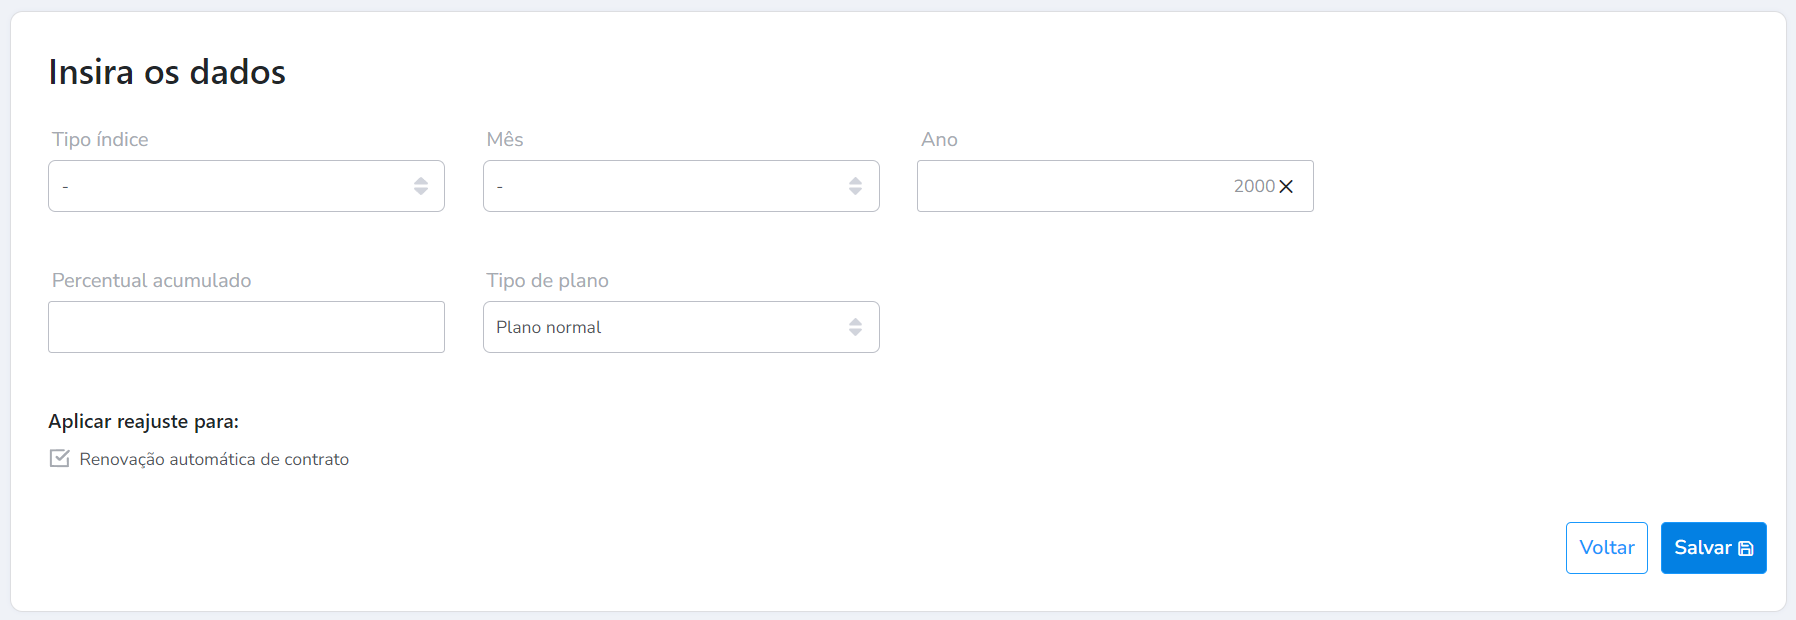Click the "Insira os dados" heading
The image size is (1796, 620).
167,72
